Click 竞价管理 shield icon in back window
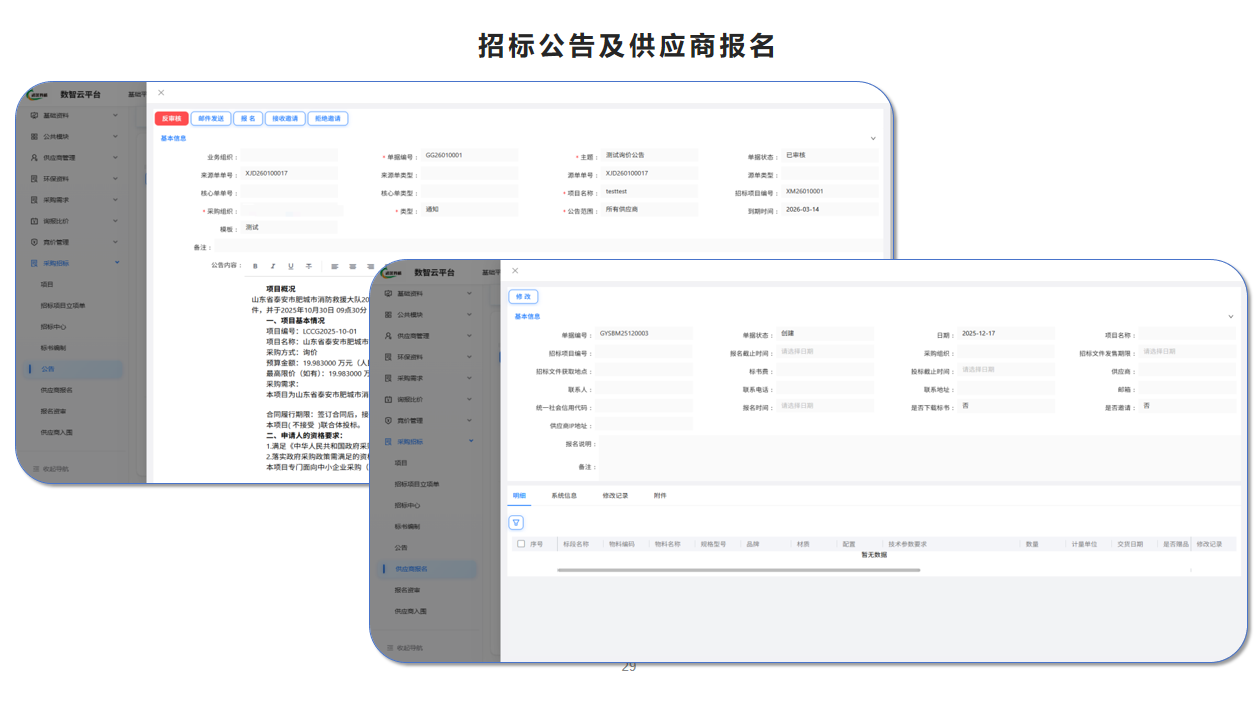This screenshot has width=1257, height=706. click(x=33, y=241)
